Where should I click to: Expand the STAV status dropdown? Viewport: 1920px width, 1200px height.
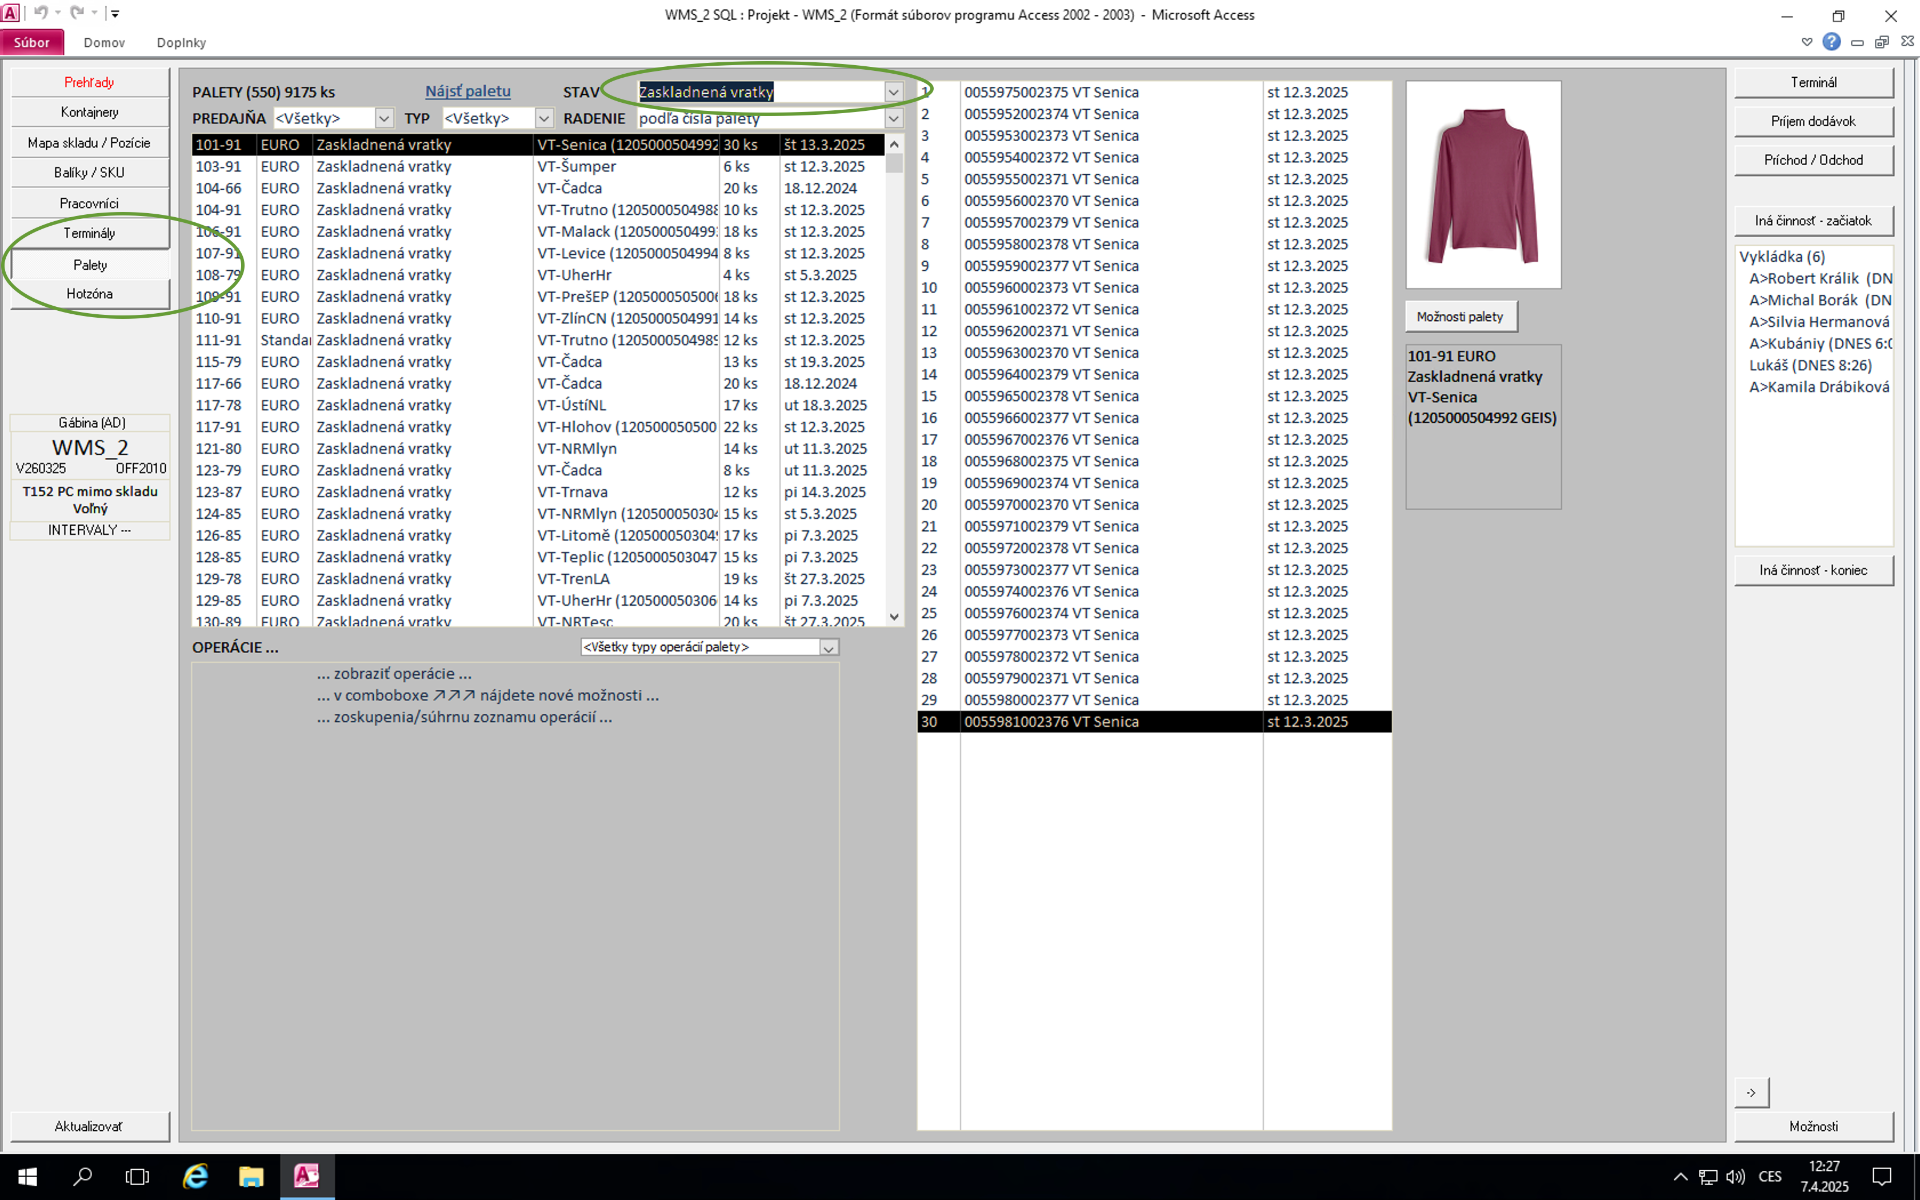tap(893, 92)
